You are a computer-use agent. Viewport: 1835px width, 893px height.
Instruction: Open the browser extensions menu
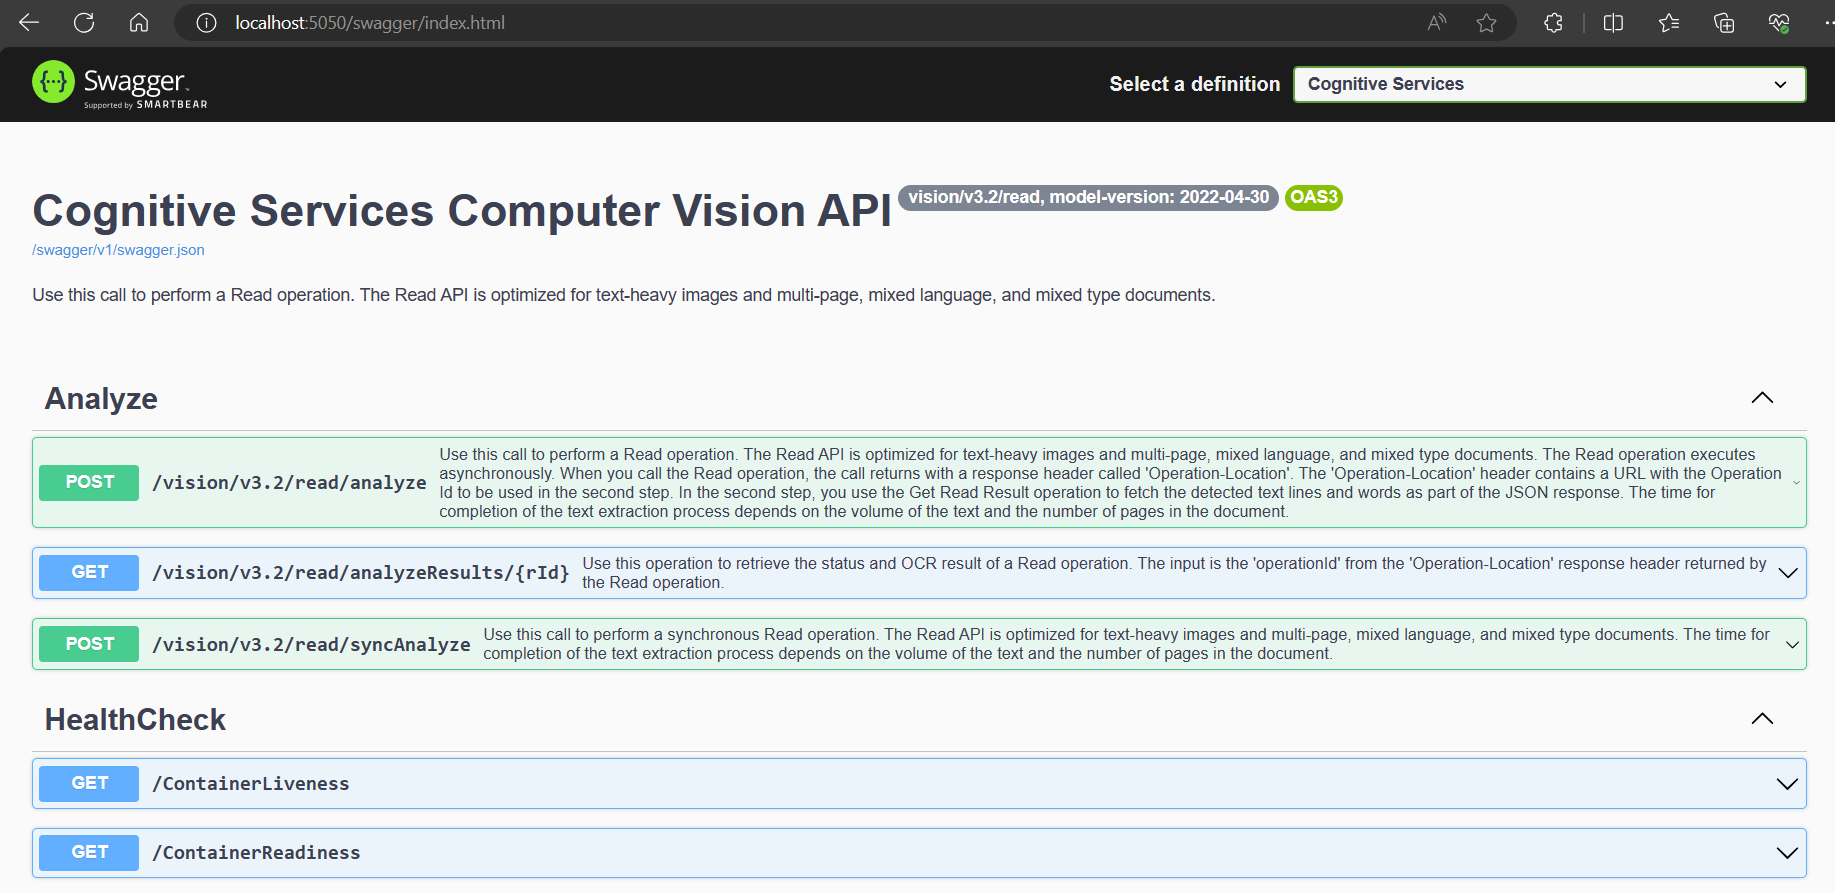coord(1553,22)
